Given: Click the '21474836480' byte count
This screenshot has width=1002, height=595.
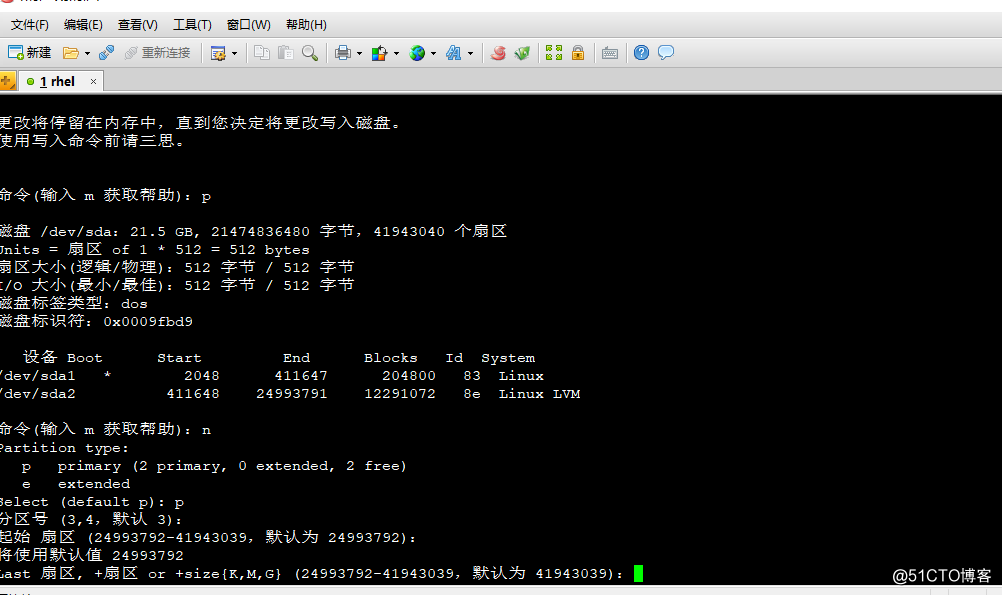Looking at the screenshot, I should [260, 231].
